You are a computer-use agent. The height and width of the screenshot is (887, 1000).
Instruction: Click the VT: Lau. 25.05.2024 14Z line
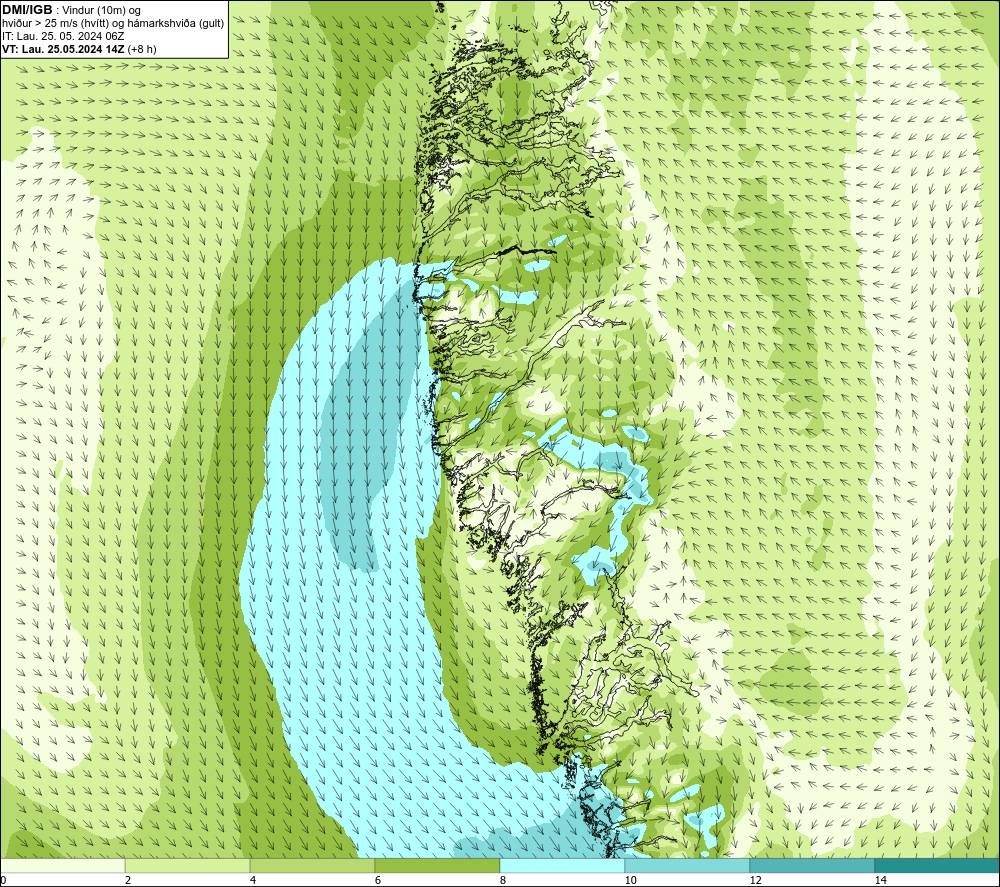63,49
